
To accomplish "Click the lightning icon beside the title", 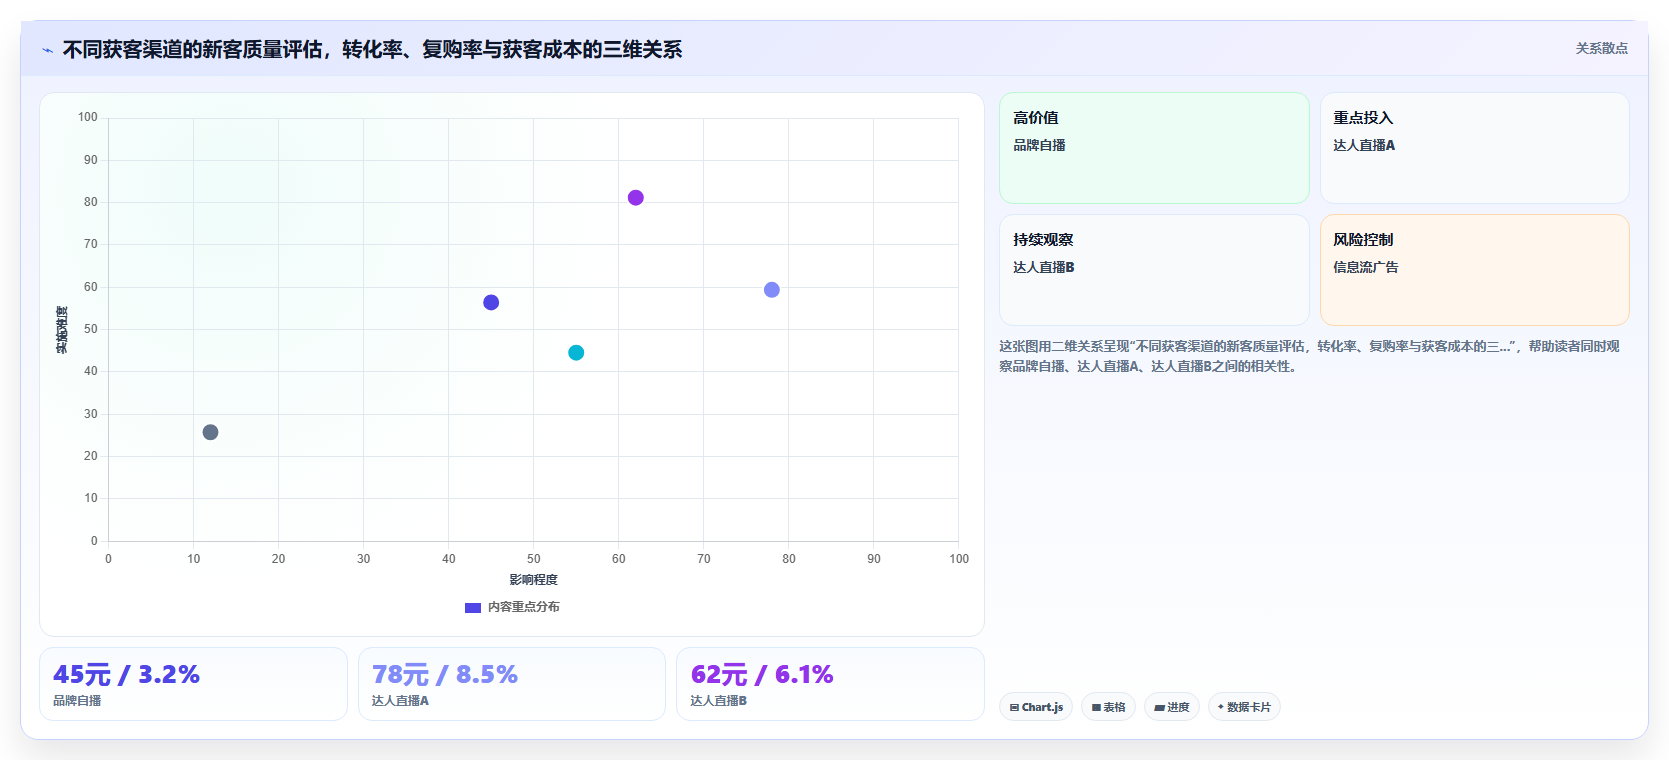I will pyautogui.click(x=47, y=50).
